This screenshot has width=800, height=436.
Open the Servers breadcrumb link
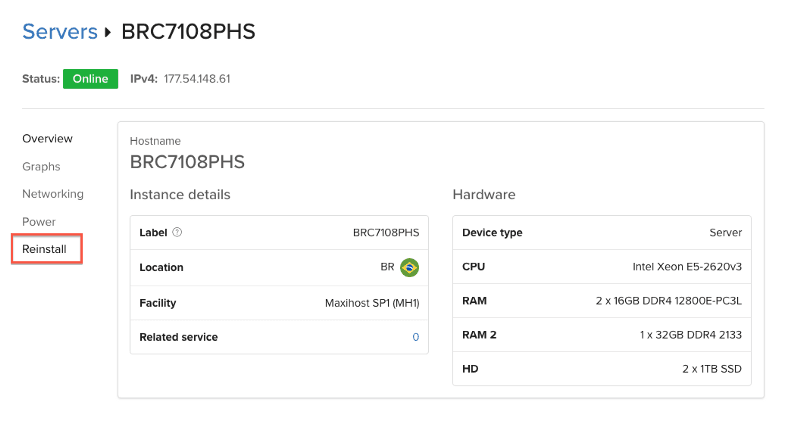(60, 32)
